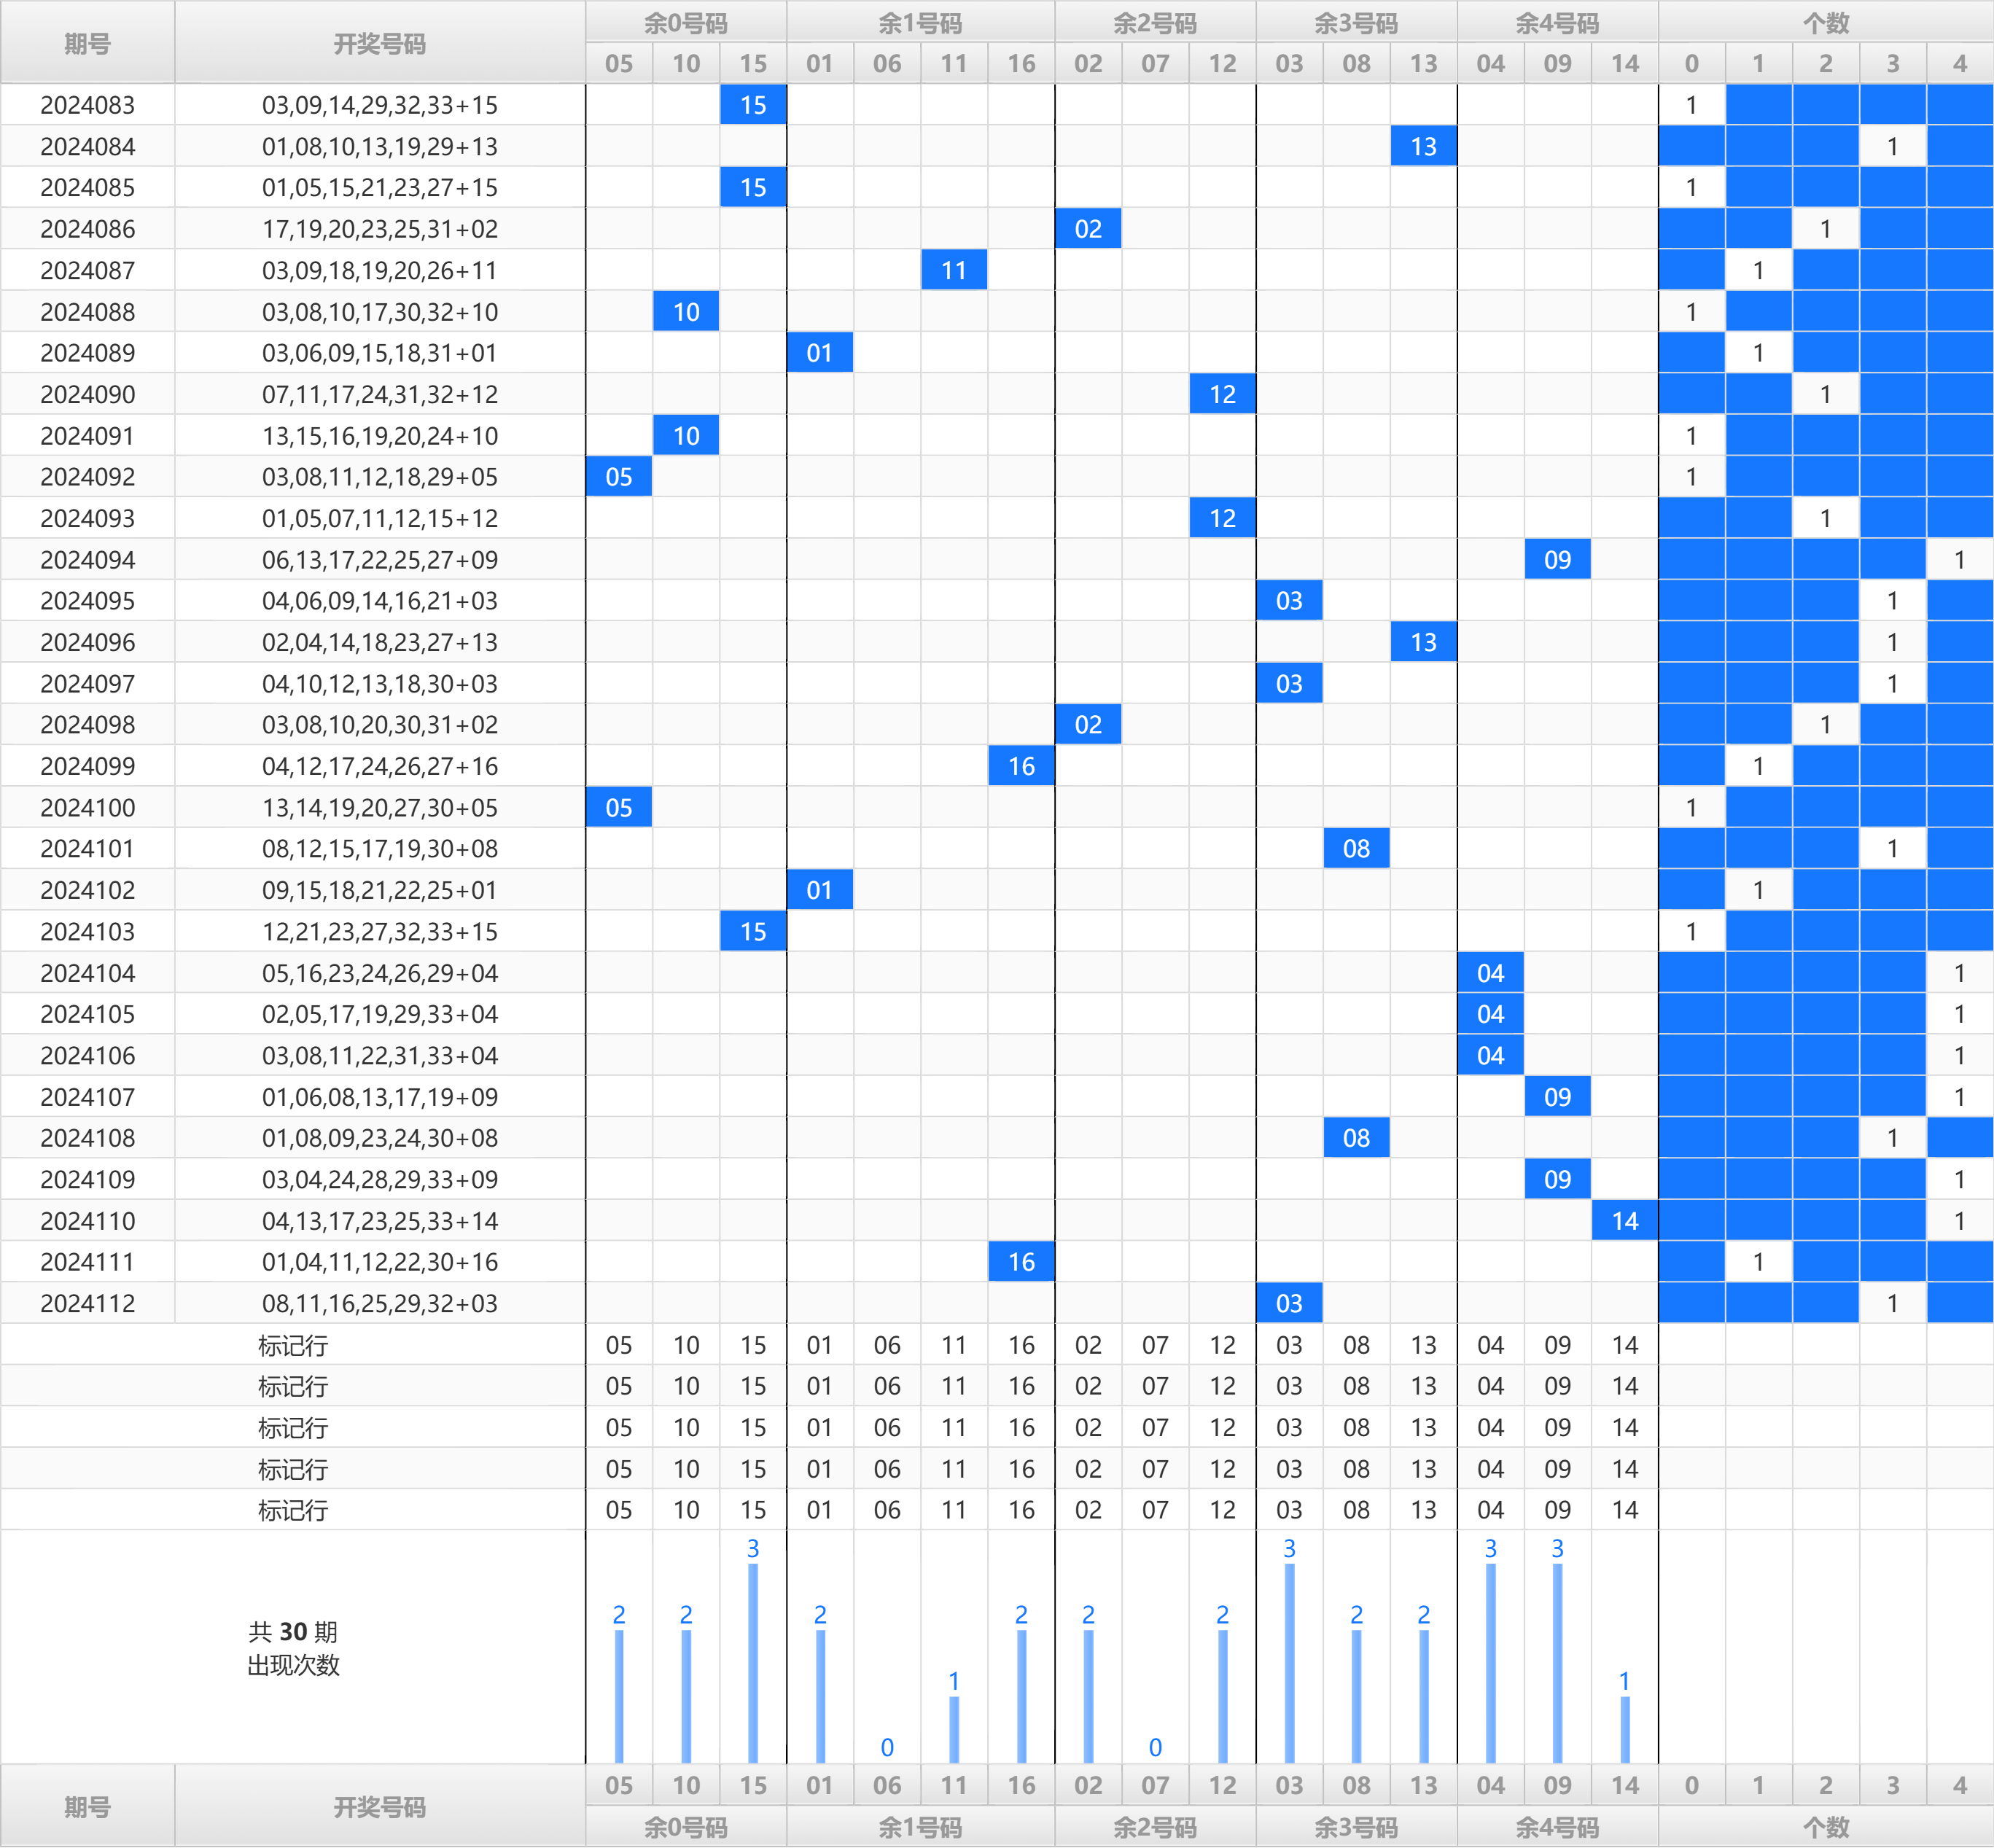Select the top 余2号码 group header
1994x1848 pixels.
point(1155,22)
